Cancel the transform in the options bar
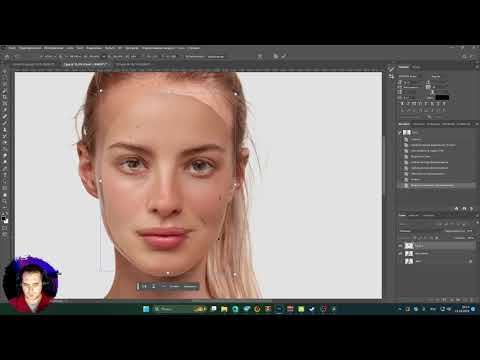This screenshot has width=480, height=360. tap(276, 56)
